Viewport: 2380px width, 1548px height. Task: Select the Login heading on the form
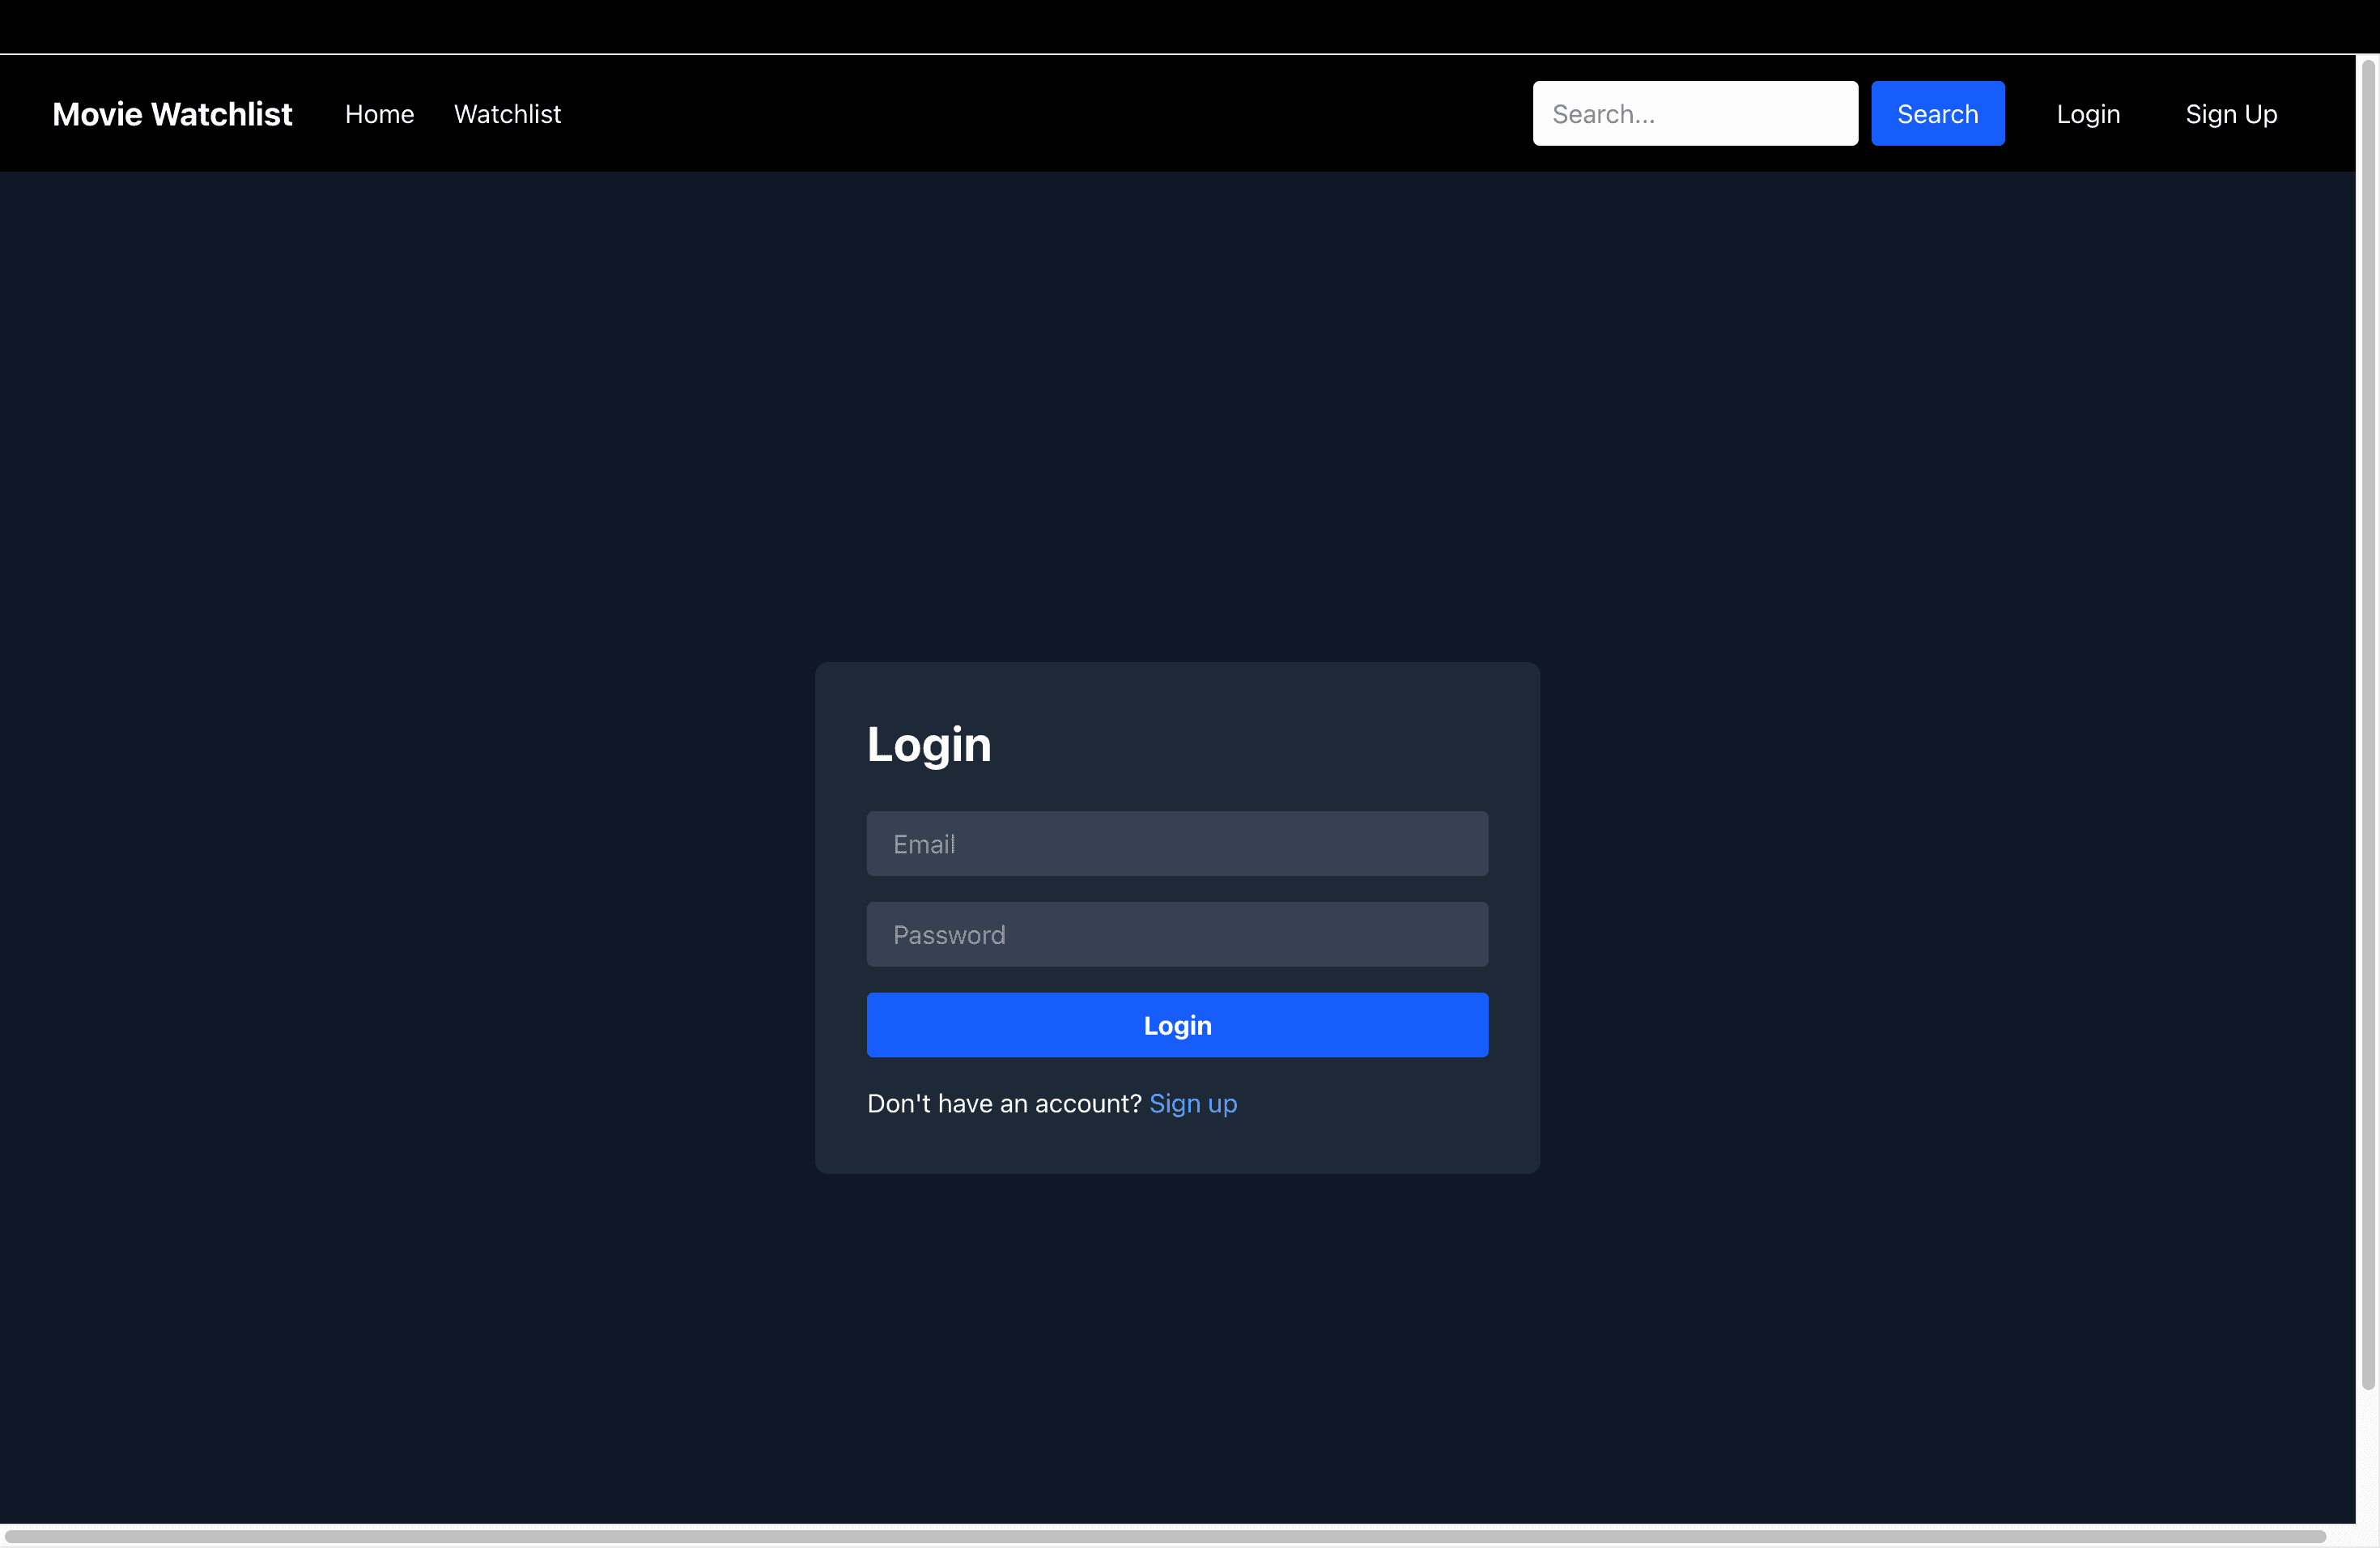pos(929,744)
